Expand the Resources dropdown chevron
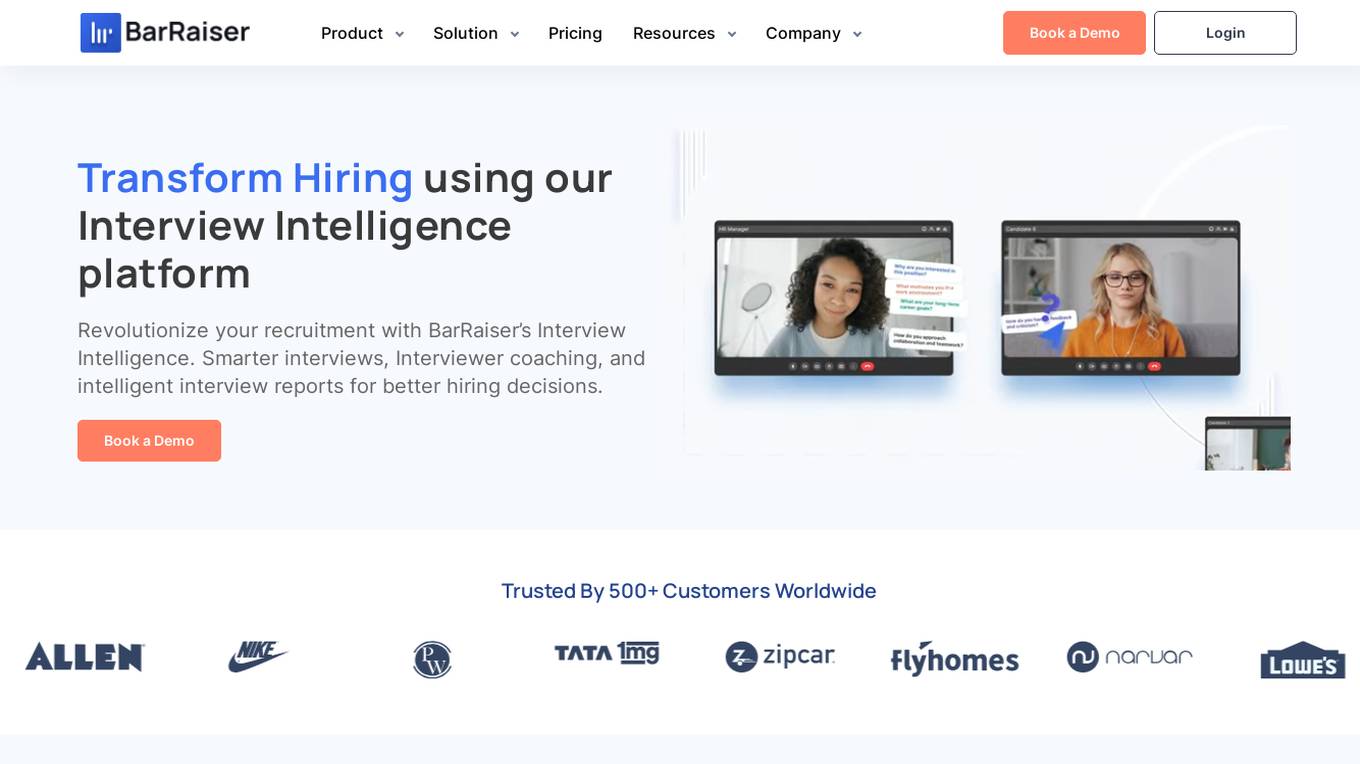Image resolution: width=1360 pixels, height=764 pixels. [731, 34]
